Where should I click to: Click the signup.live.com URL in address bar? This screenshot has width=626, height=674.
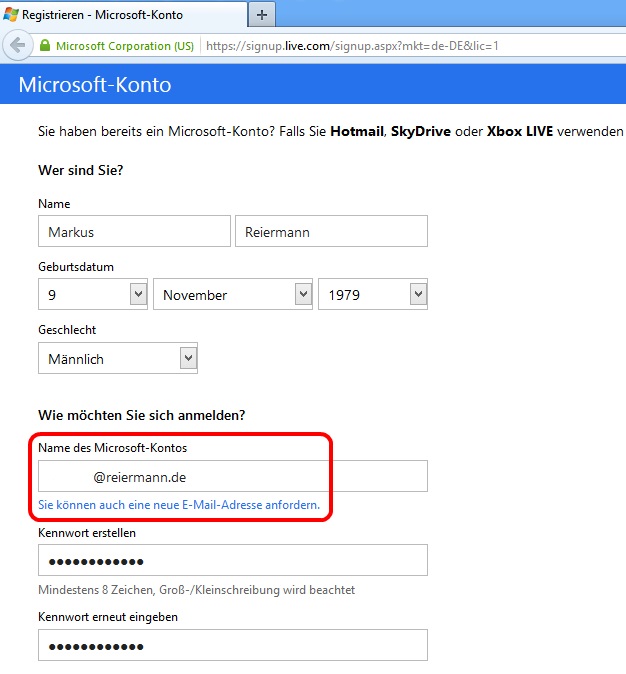point(352,46)
